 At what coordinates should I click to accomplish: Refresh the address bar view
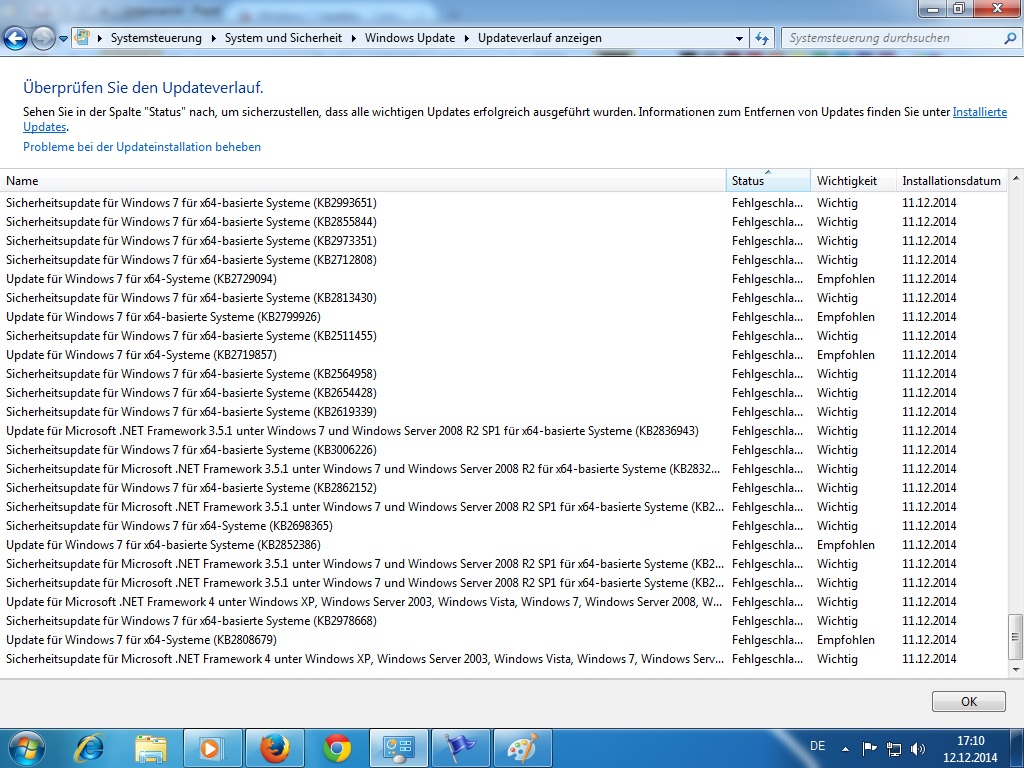tap(761, 38)
